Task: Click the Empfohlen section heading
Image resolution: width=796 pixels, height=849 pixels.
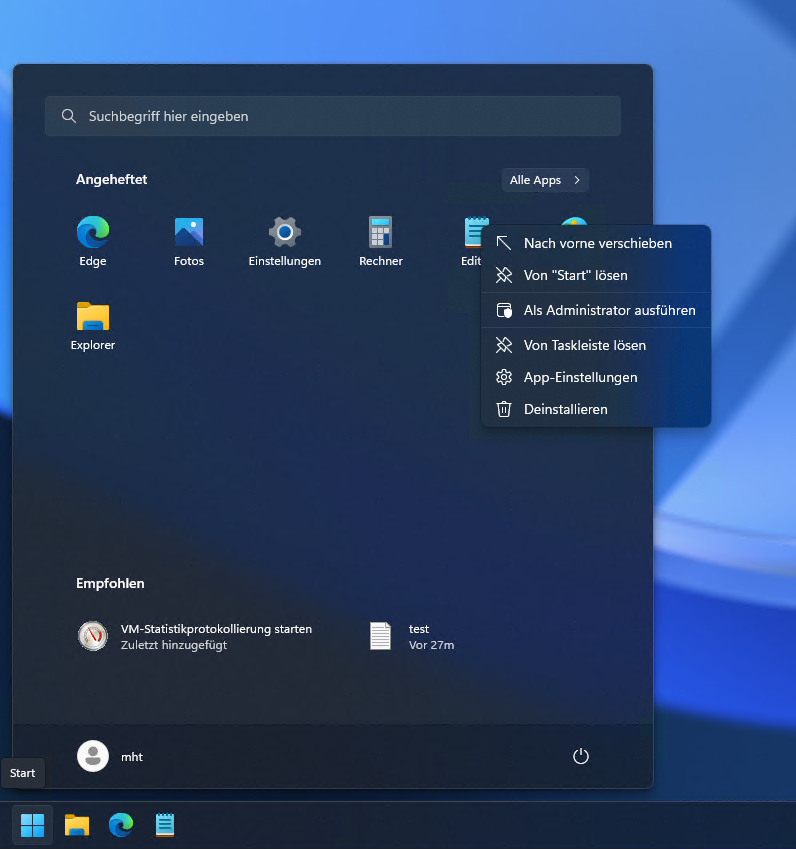Action: pyautogui.click(x=110, y=583)
